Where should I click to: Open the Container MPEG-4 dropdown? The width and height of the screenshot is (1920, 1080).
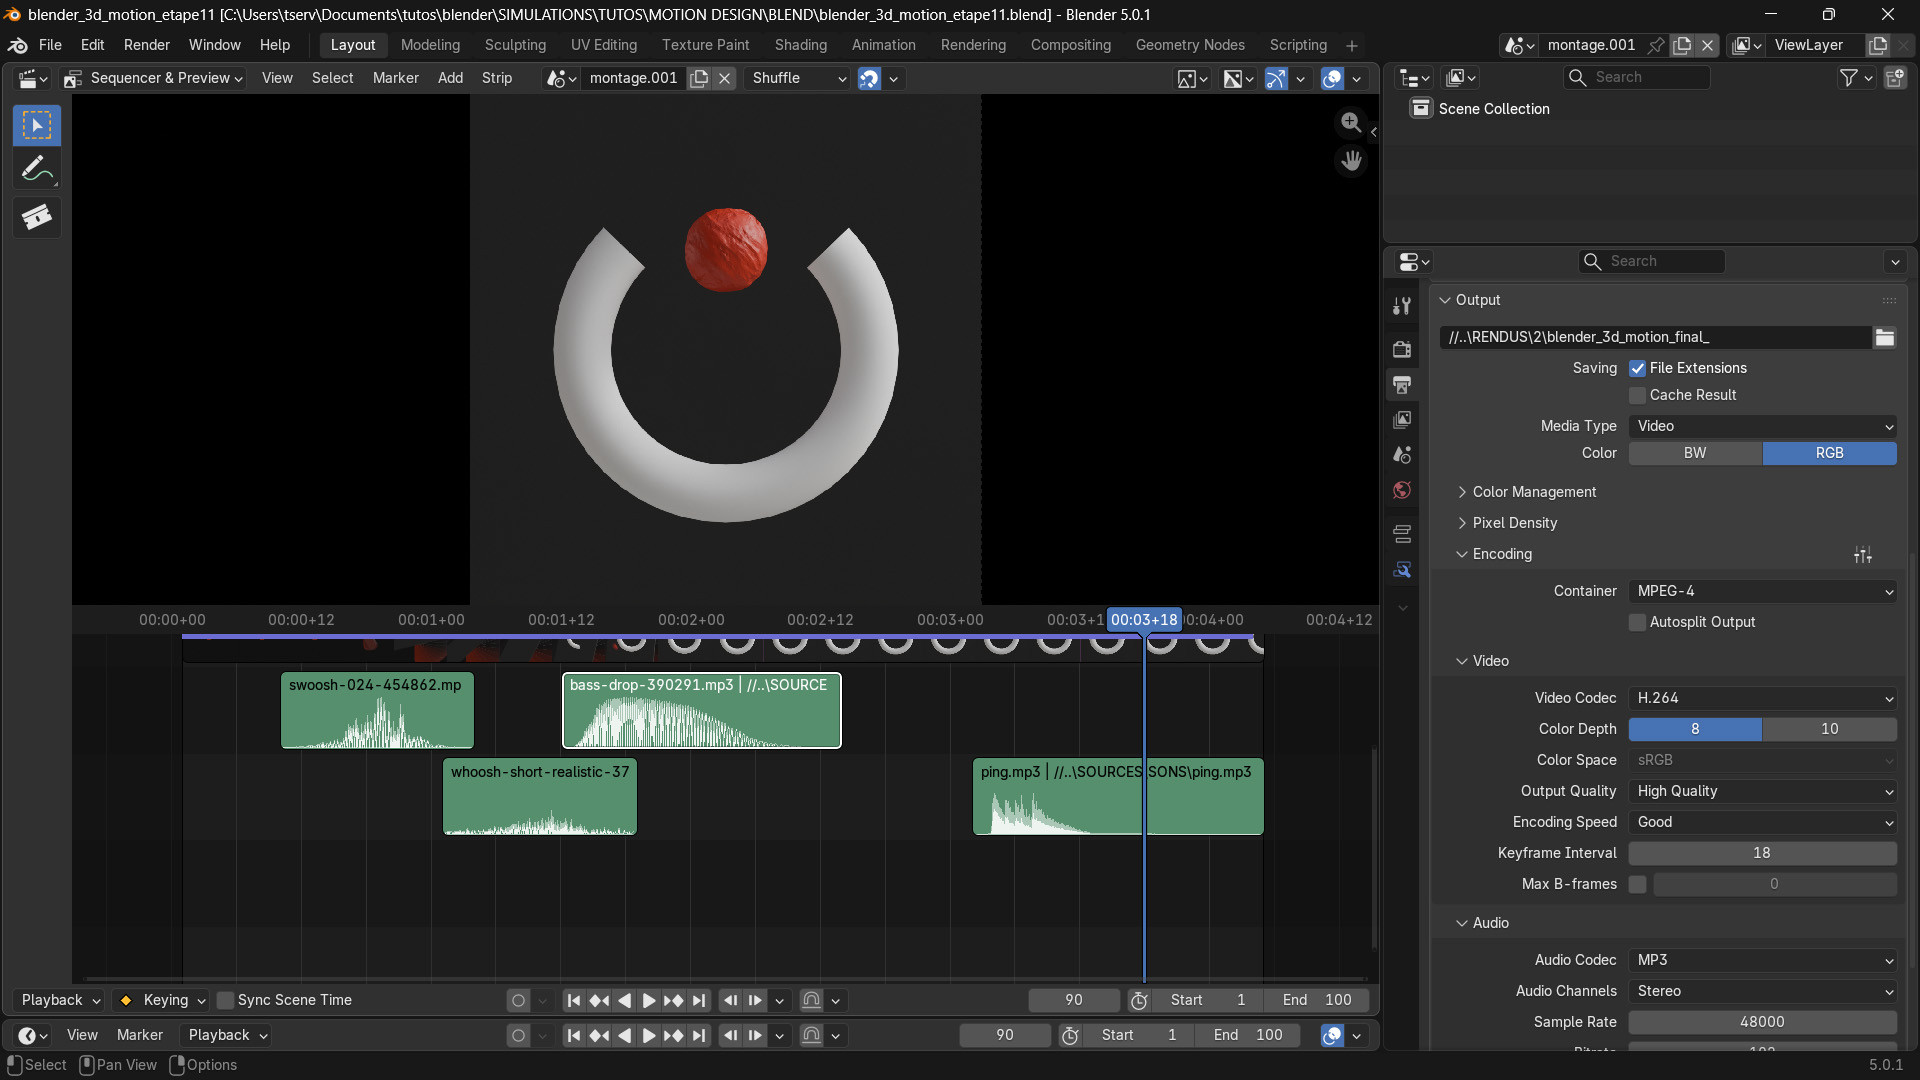tap(1763, 592)
